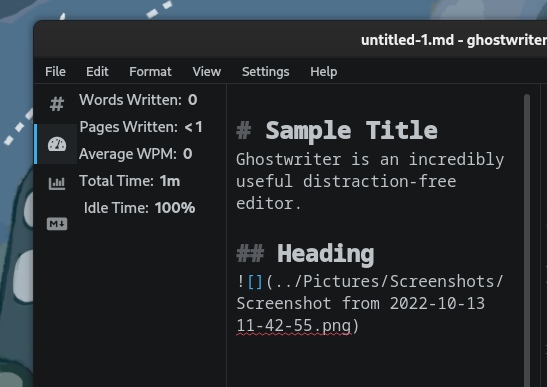The height and width of the screenshot is (387, 547).
Task: Open the Settings menu
Action: pyautogui.click(x=265, y=72)
